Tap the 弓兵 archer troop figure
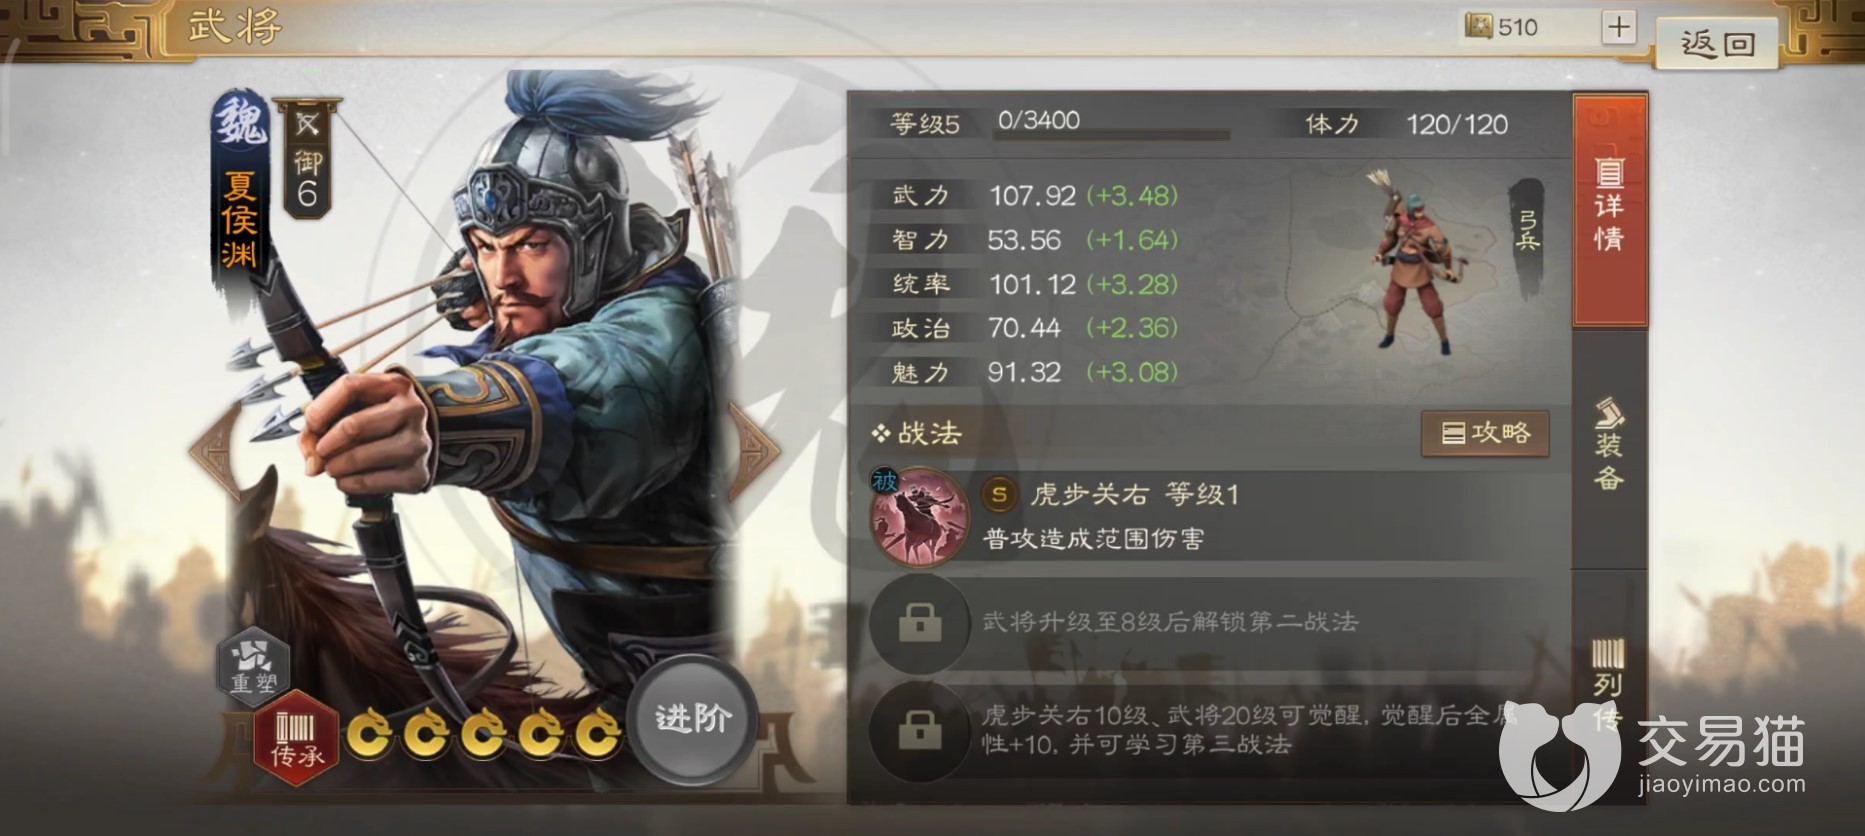 [x=1418, y=263]
